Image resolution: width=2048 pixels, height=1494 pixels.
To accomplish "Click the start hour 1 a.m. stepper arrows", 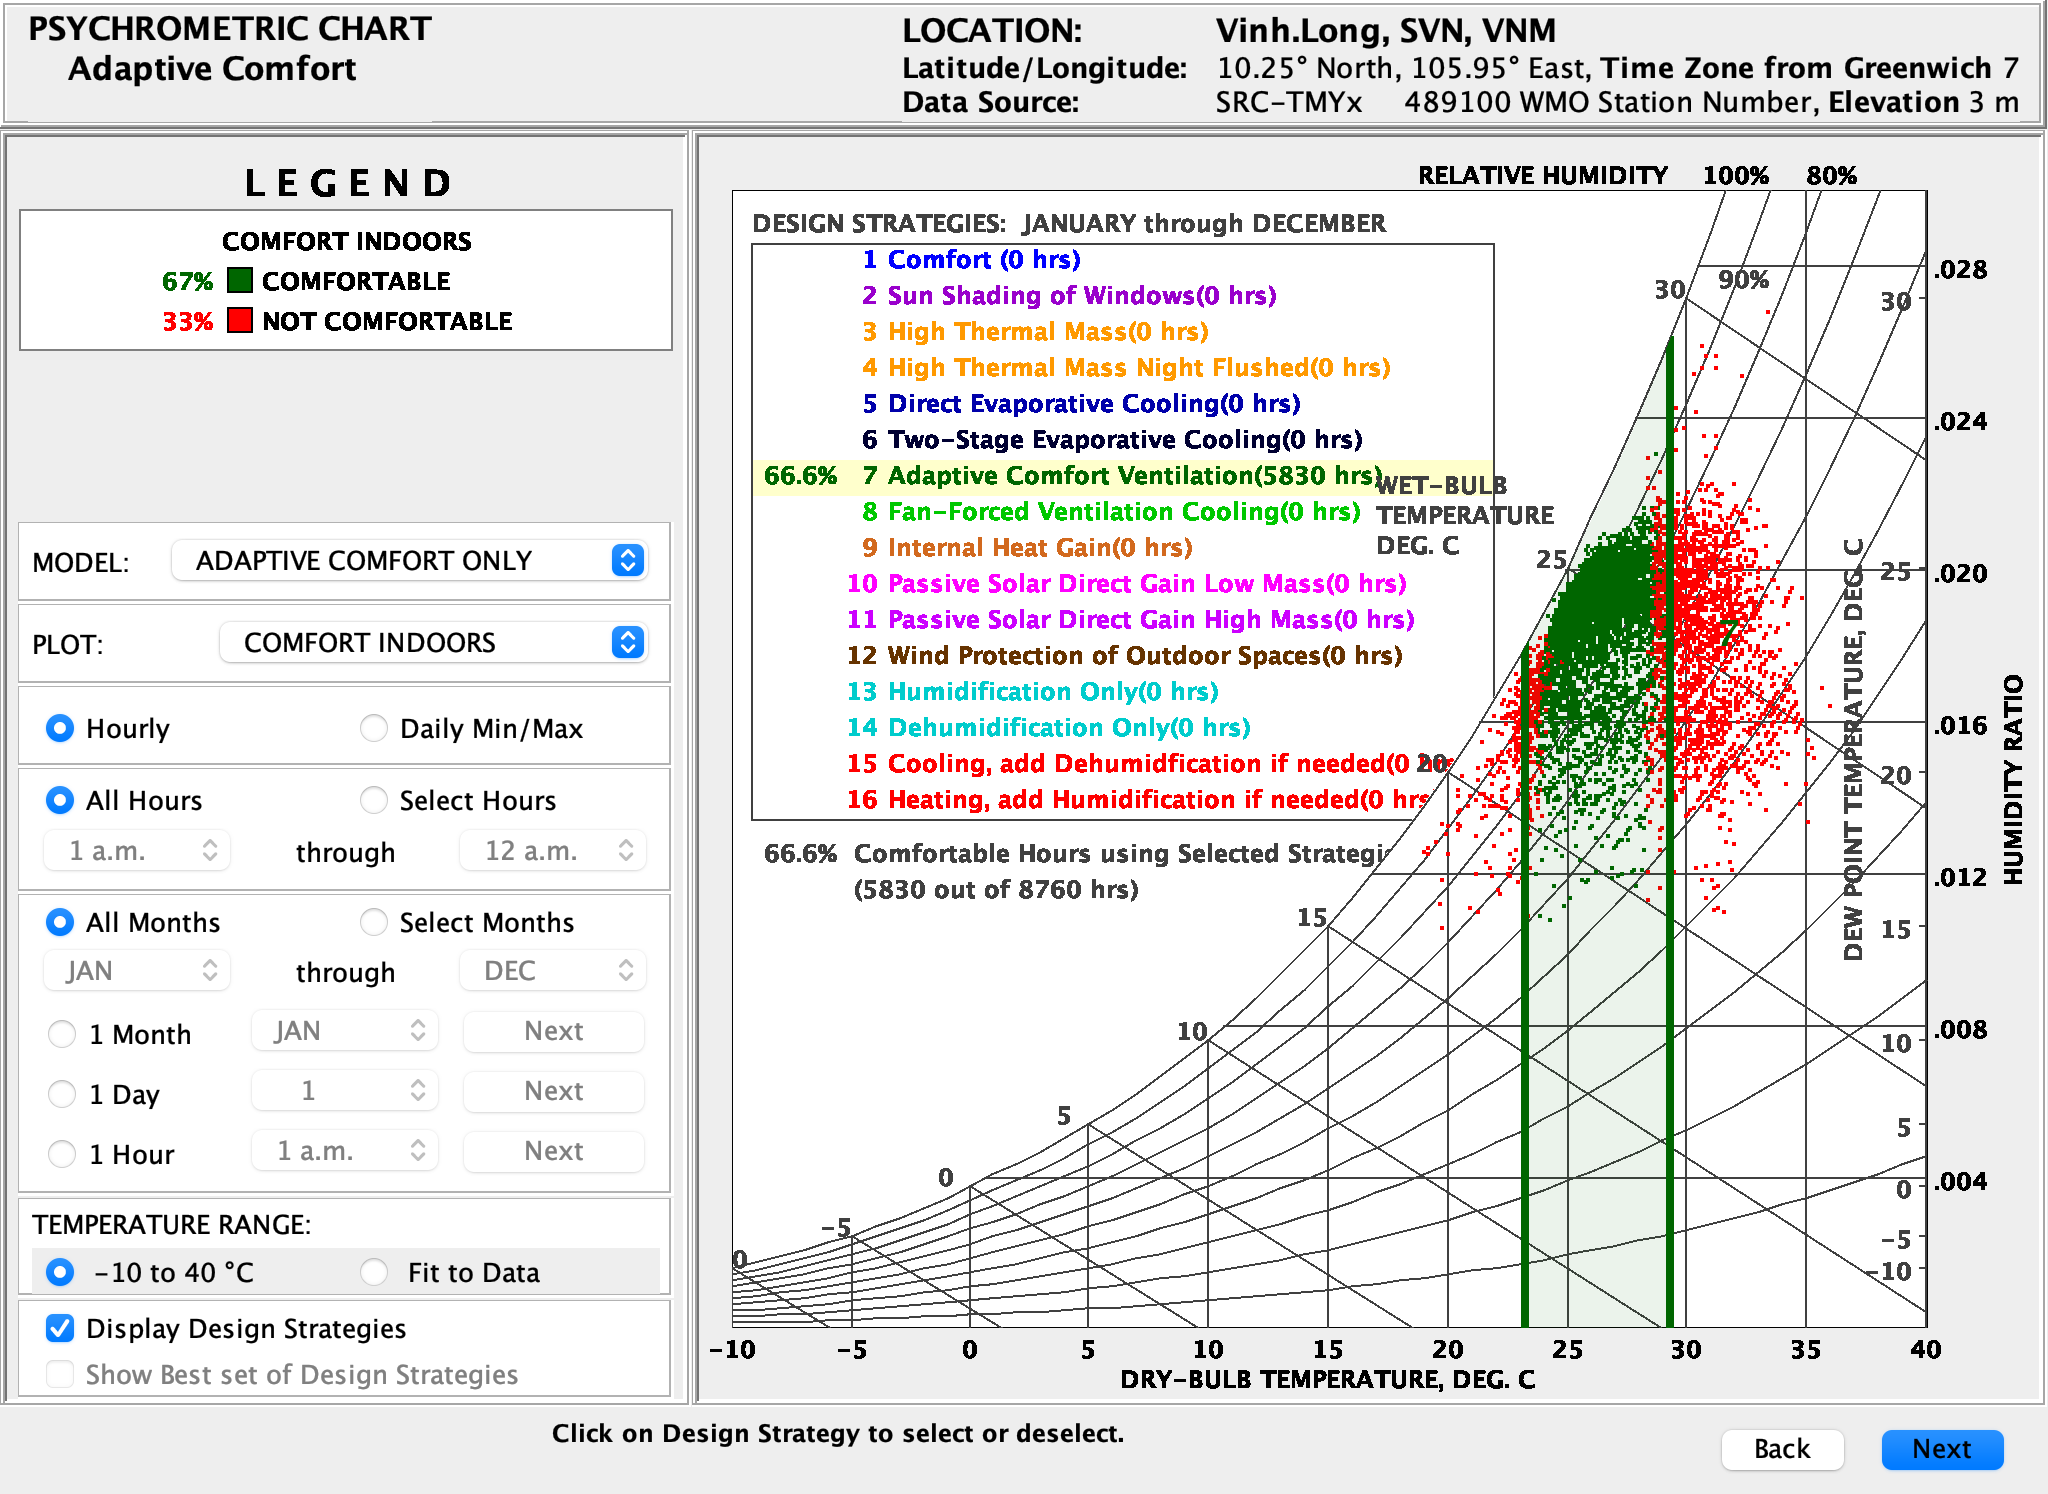I will coord(210,851).
